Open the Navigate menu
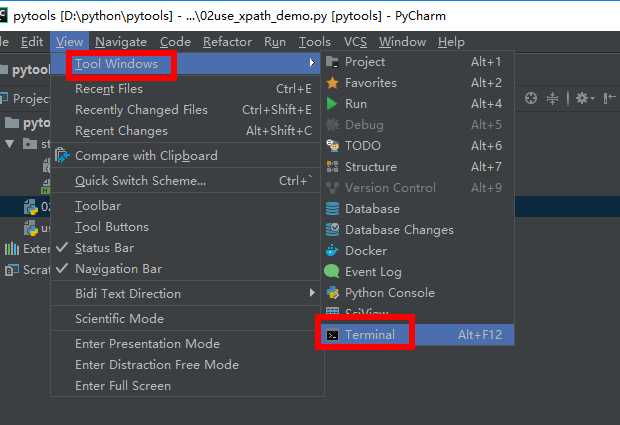 pyautogui.click(x=121, y=42)
